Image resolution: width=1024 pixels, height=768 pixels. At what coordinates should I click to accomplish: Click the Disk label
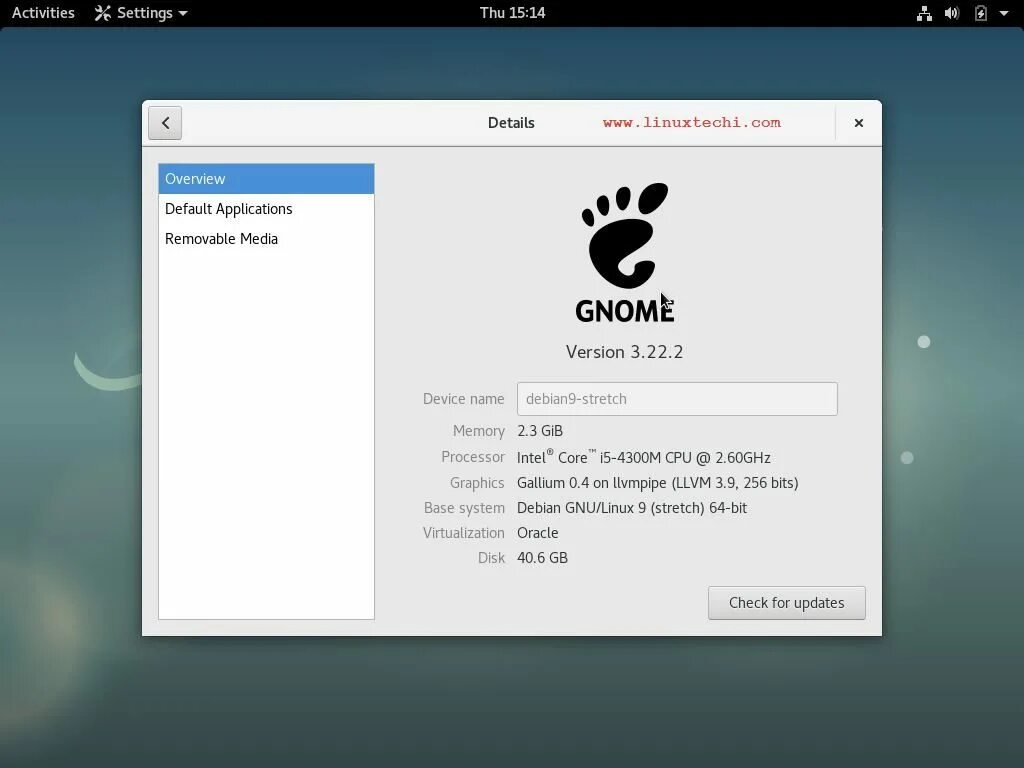pos(491,558)
